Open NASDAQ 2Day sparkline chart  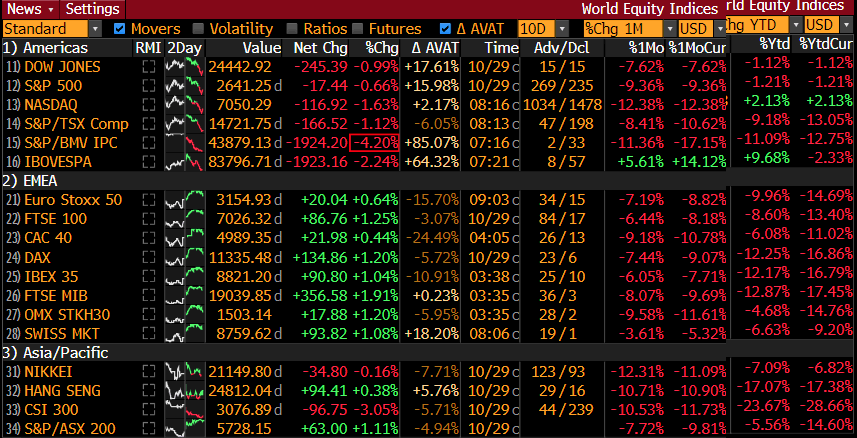[x=185, y=105]
